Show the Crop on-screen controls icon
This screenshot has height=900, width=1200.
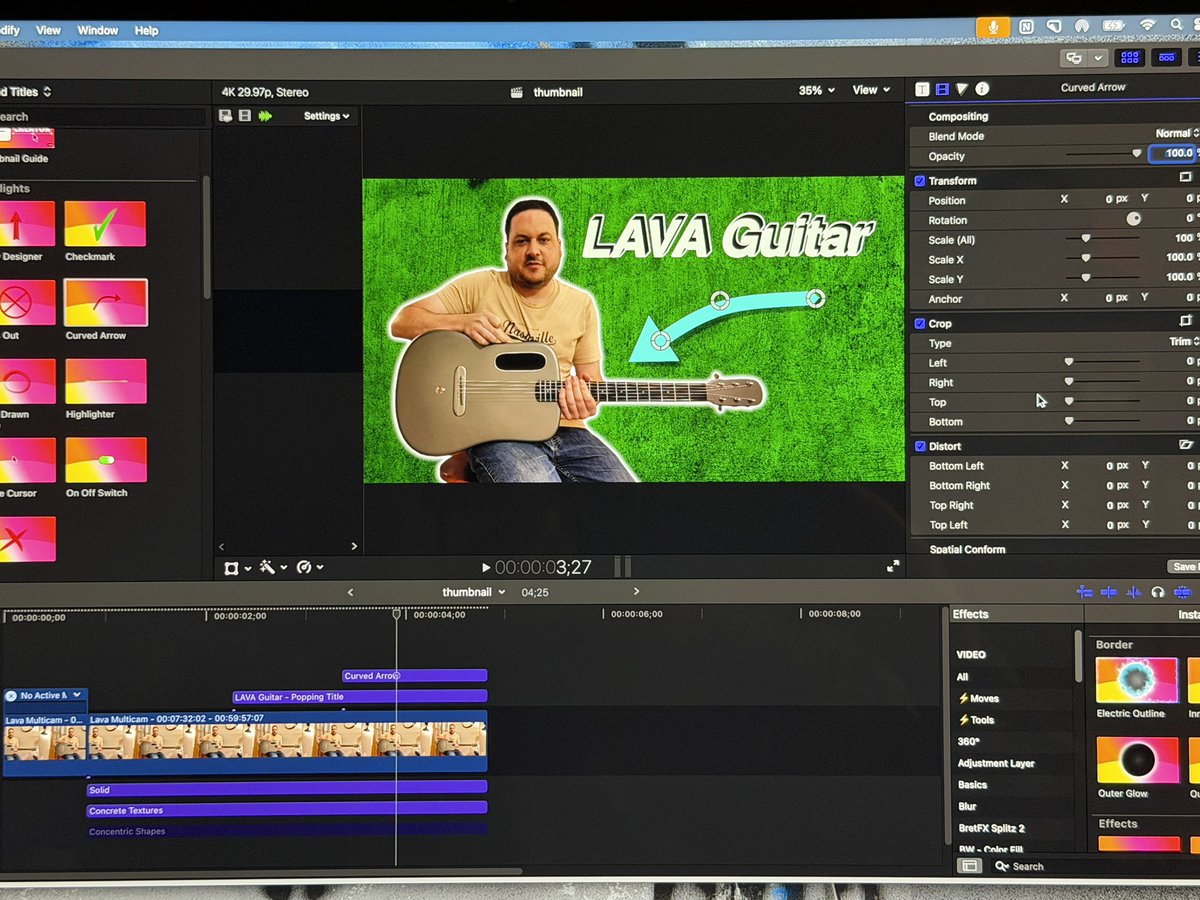pos(1185,321)
